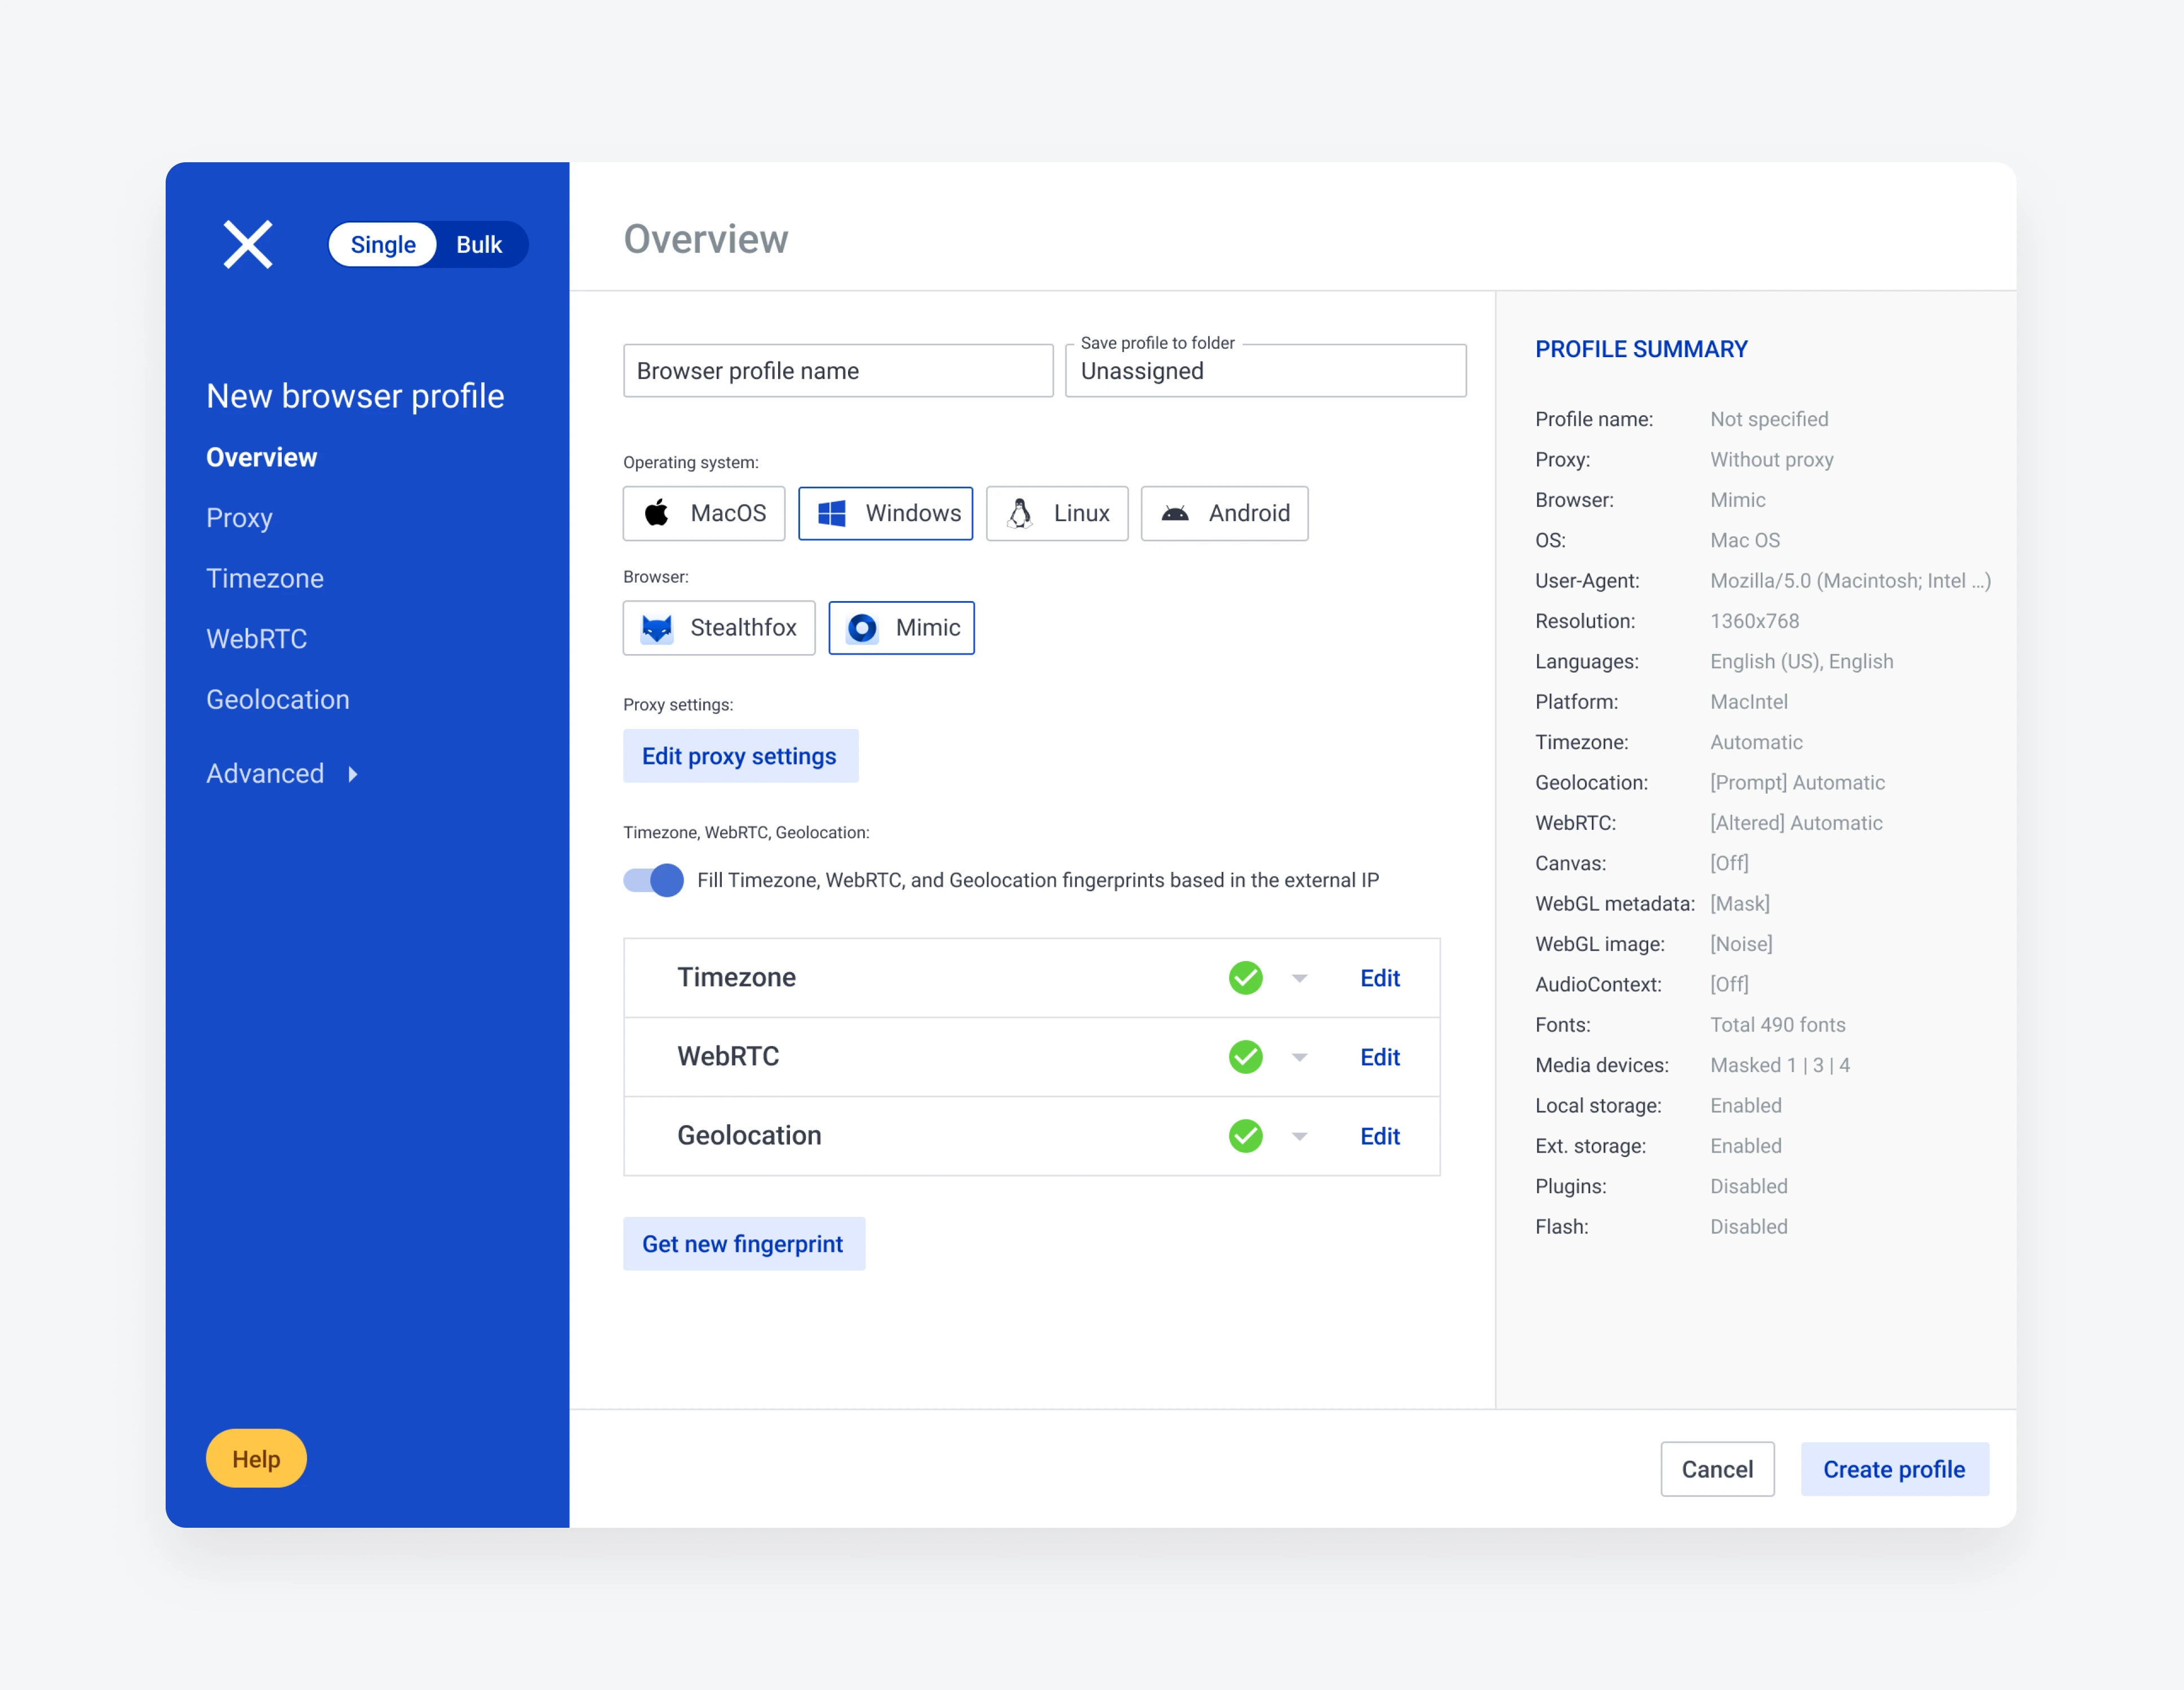Viewport: 2184px width, 1690px height.
Task: Click the '[Noise]' WebGL image value
Action: click(x=1741, y=944)
